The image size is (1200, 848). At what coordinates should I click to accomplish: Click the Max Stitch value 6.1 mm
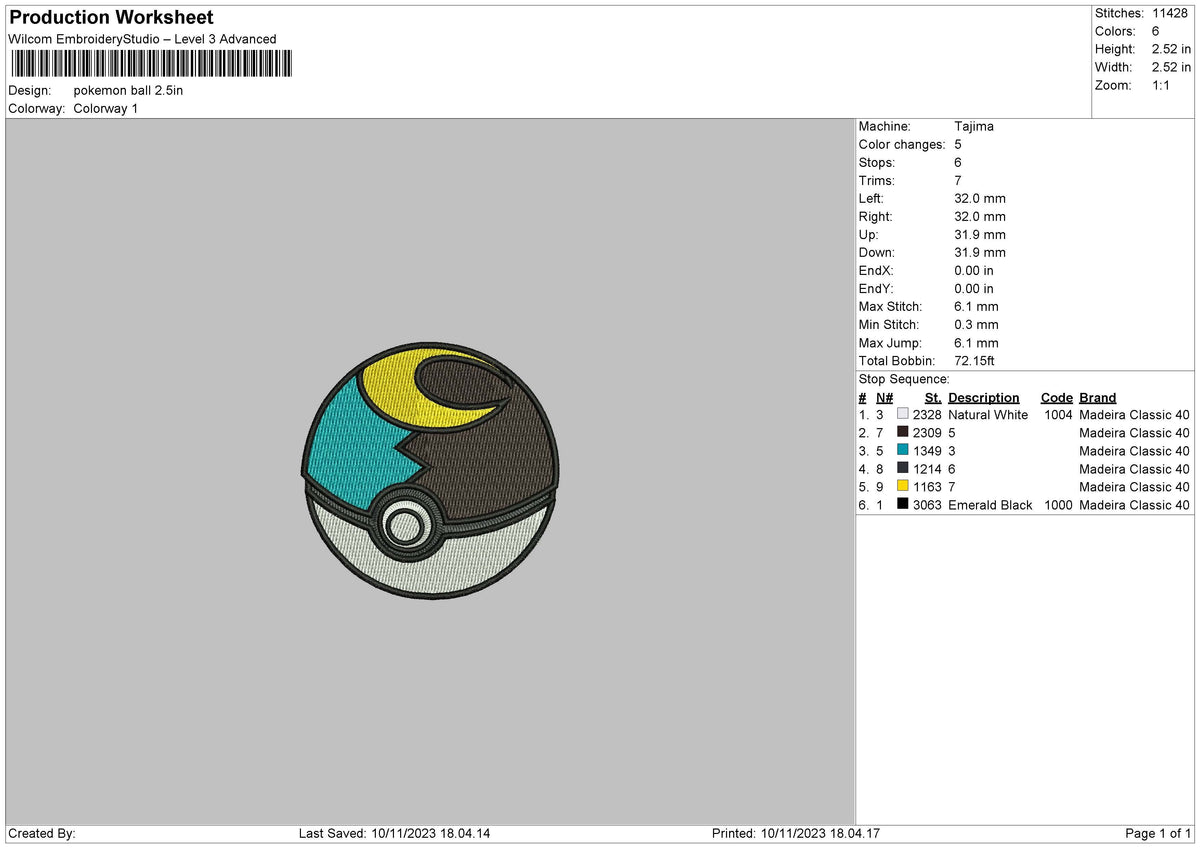[x=976, y=306]
